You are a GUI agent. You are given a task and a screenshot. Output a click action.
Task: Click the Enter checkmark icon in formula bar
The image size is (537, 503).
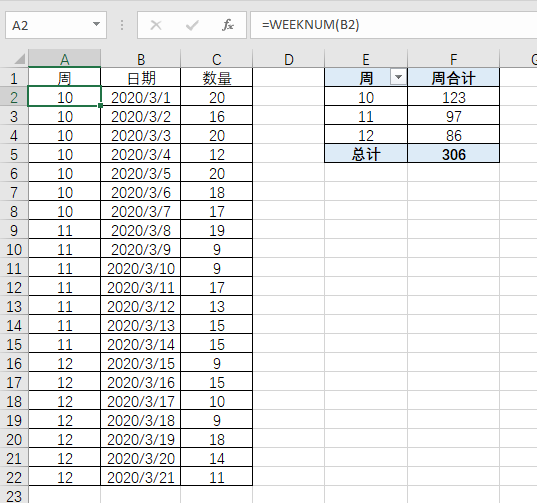(x=192, y=25)
